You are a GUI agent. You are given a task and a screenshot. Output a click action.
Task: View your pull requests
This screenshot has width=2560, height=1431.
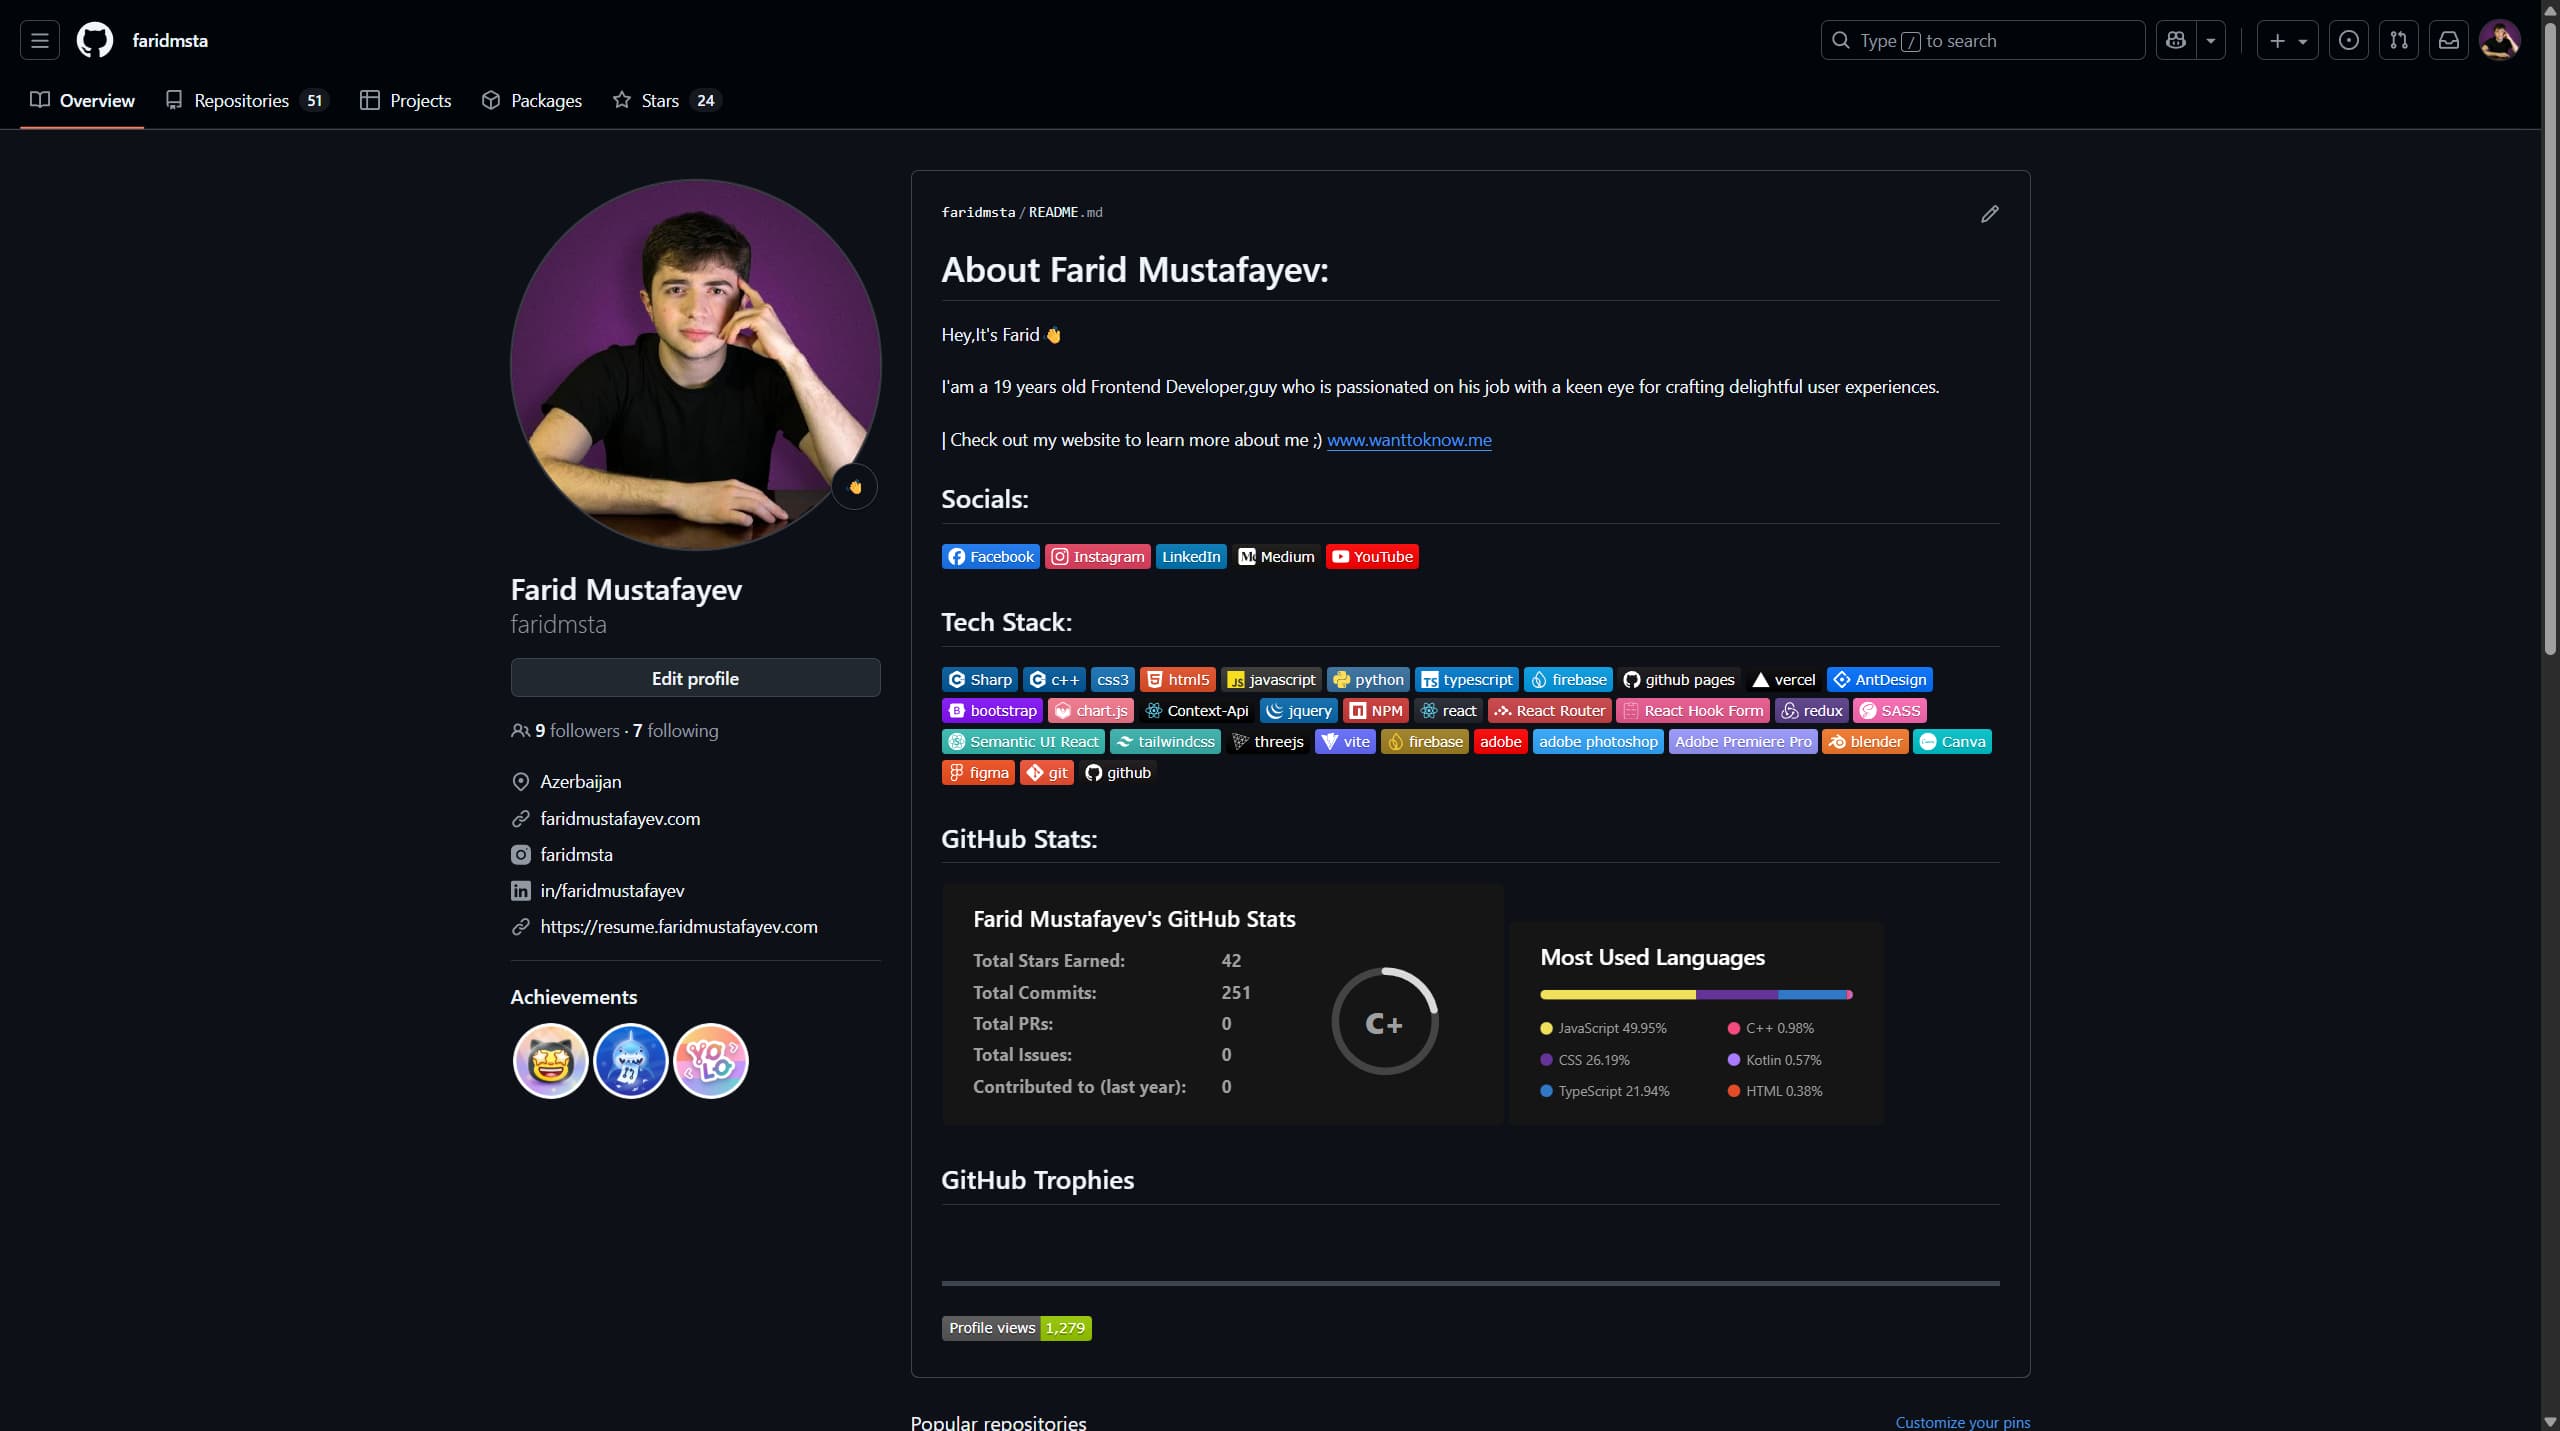click(x=2399, y=40)
